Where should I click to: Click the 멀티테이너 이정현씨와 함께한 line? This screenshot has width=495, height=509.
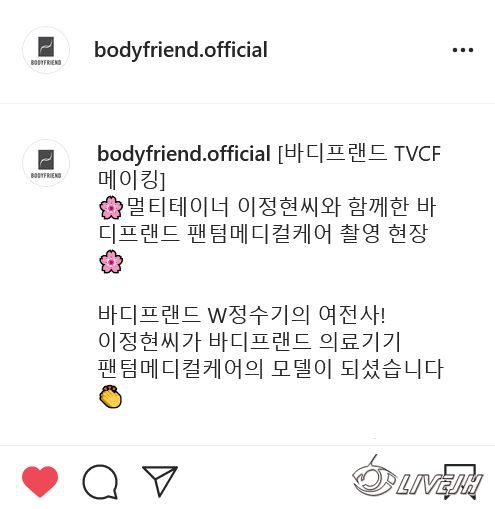(x=281, y=207)
